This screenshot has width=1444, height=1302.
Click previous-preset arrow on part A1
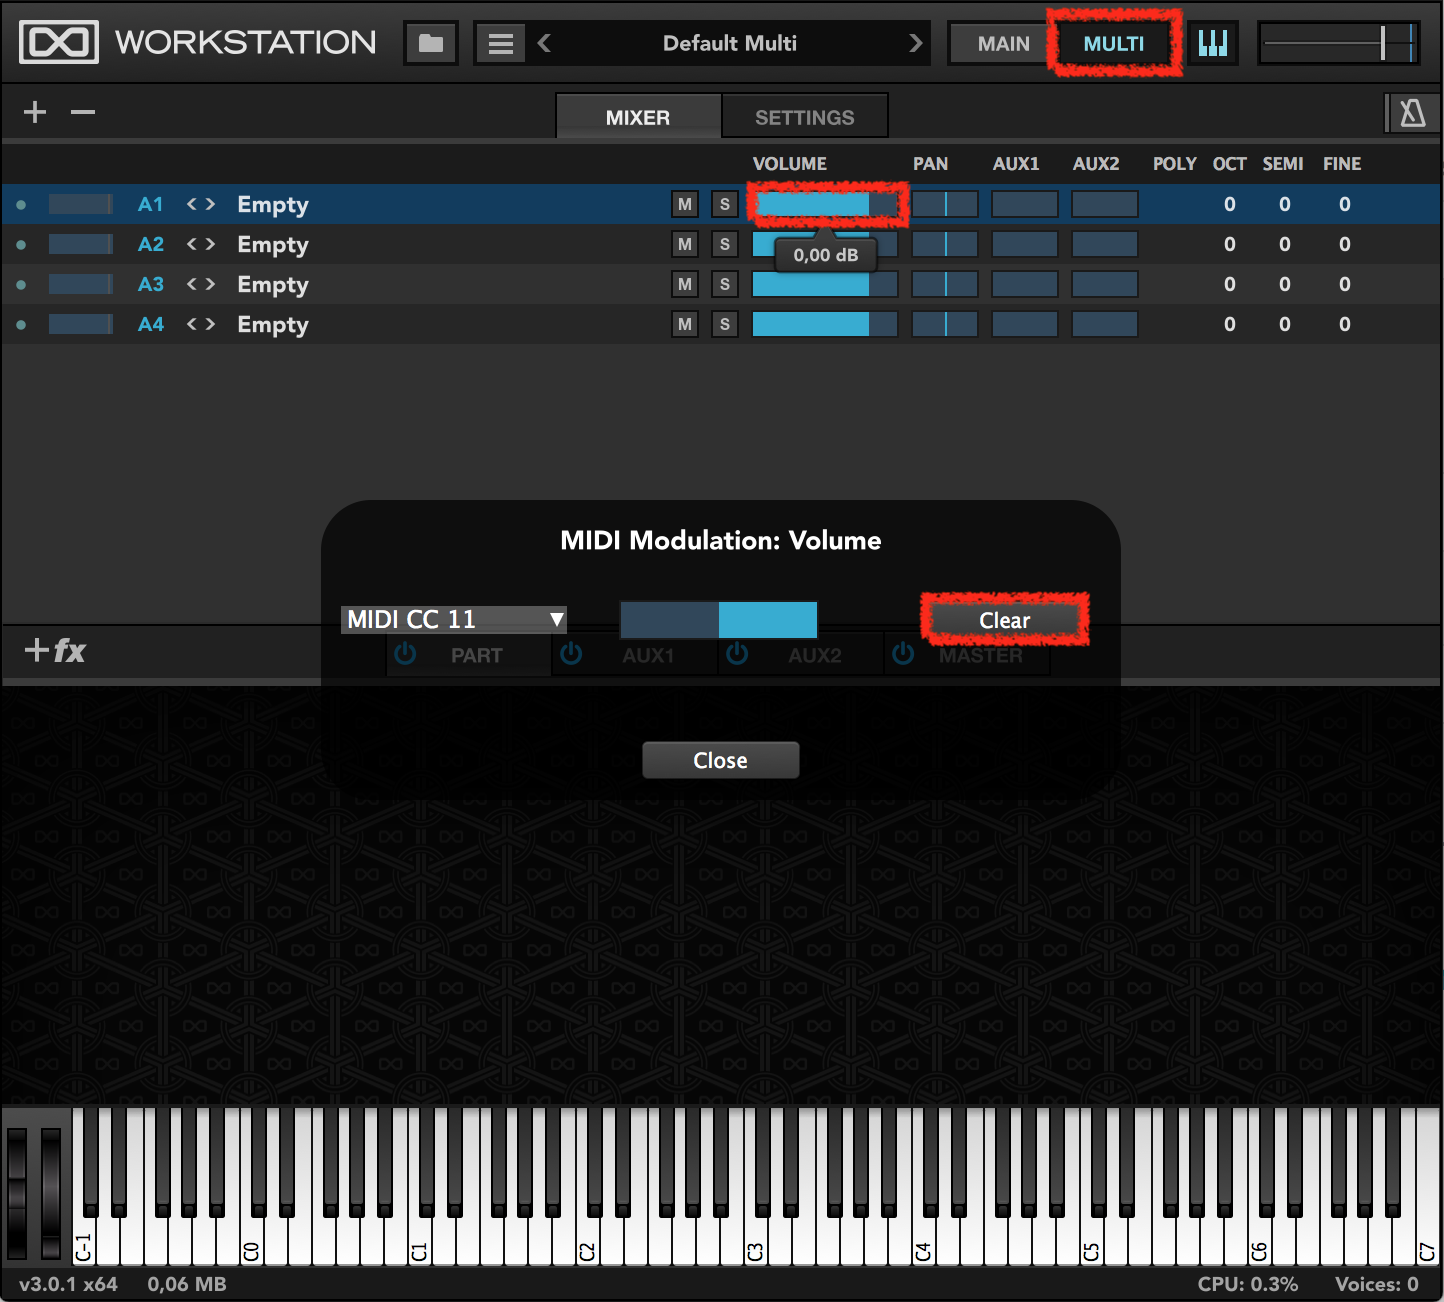[192, 204]
